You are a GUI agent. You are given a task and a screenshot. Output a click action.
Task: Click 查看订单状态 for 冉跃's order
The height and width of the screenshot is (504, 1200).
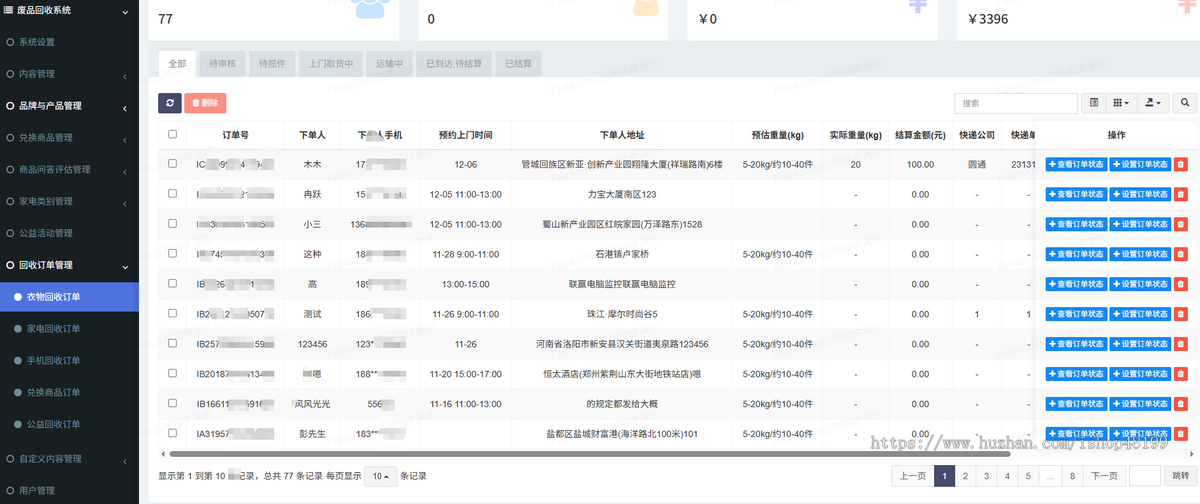click(x=1077, y=195)
